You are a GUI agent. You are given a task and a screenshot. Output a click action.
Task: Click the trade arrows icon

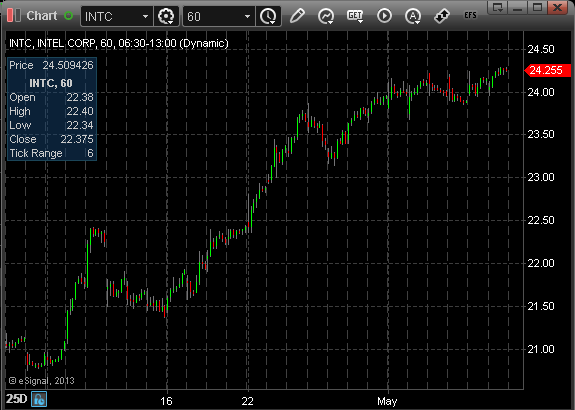[x=442, y=16]
